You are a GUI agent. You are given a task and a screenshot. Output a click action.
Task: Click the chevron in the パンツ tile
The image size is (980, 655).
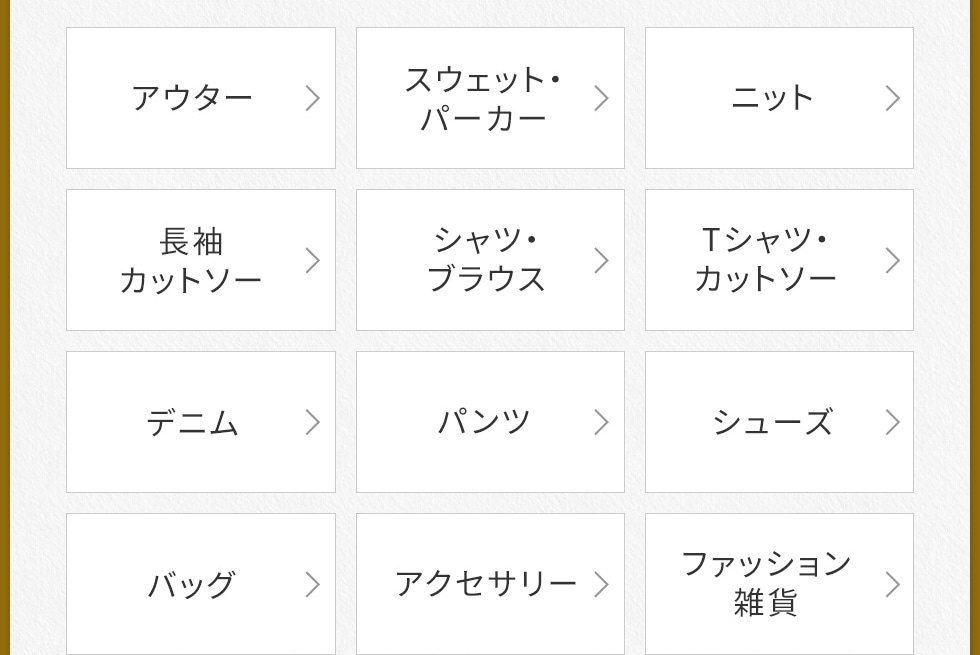(602, 422)
